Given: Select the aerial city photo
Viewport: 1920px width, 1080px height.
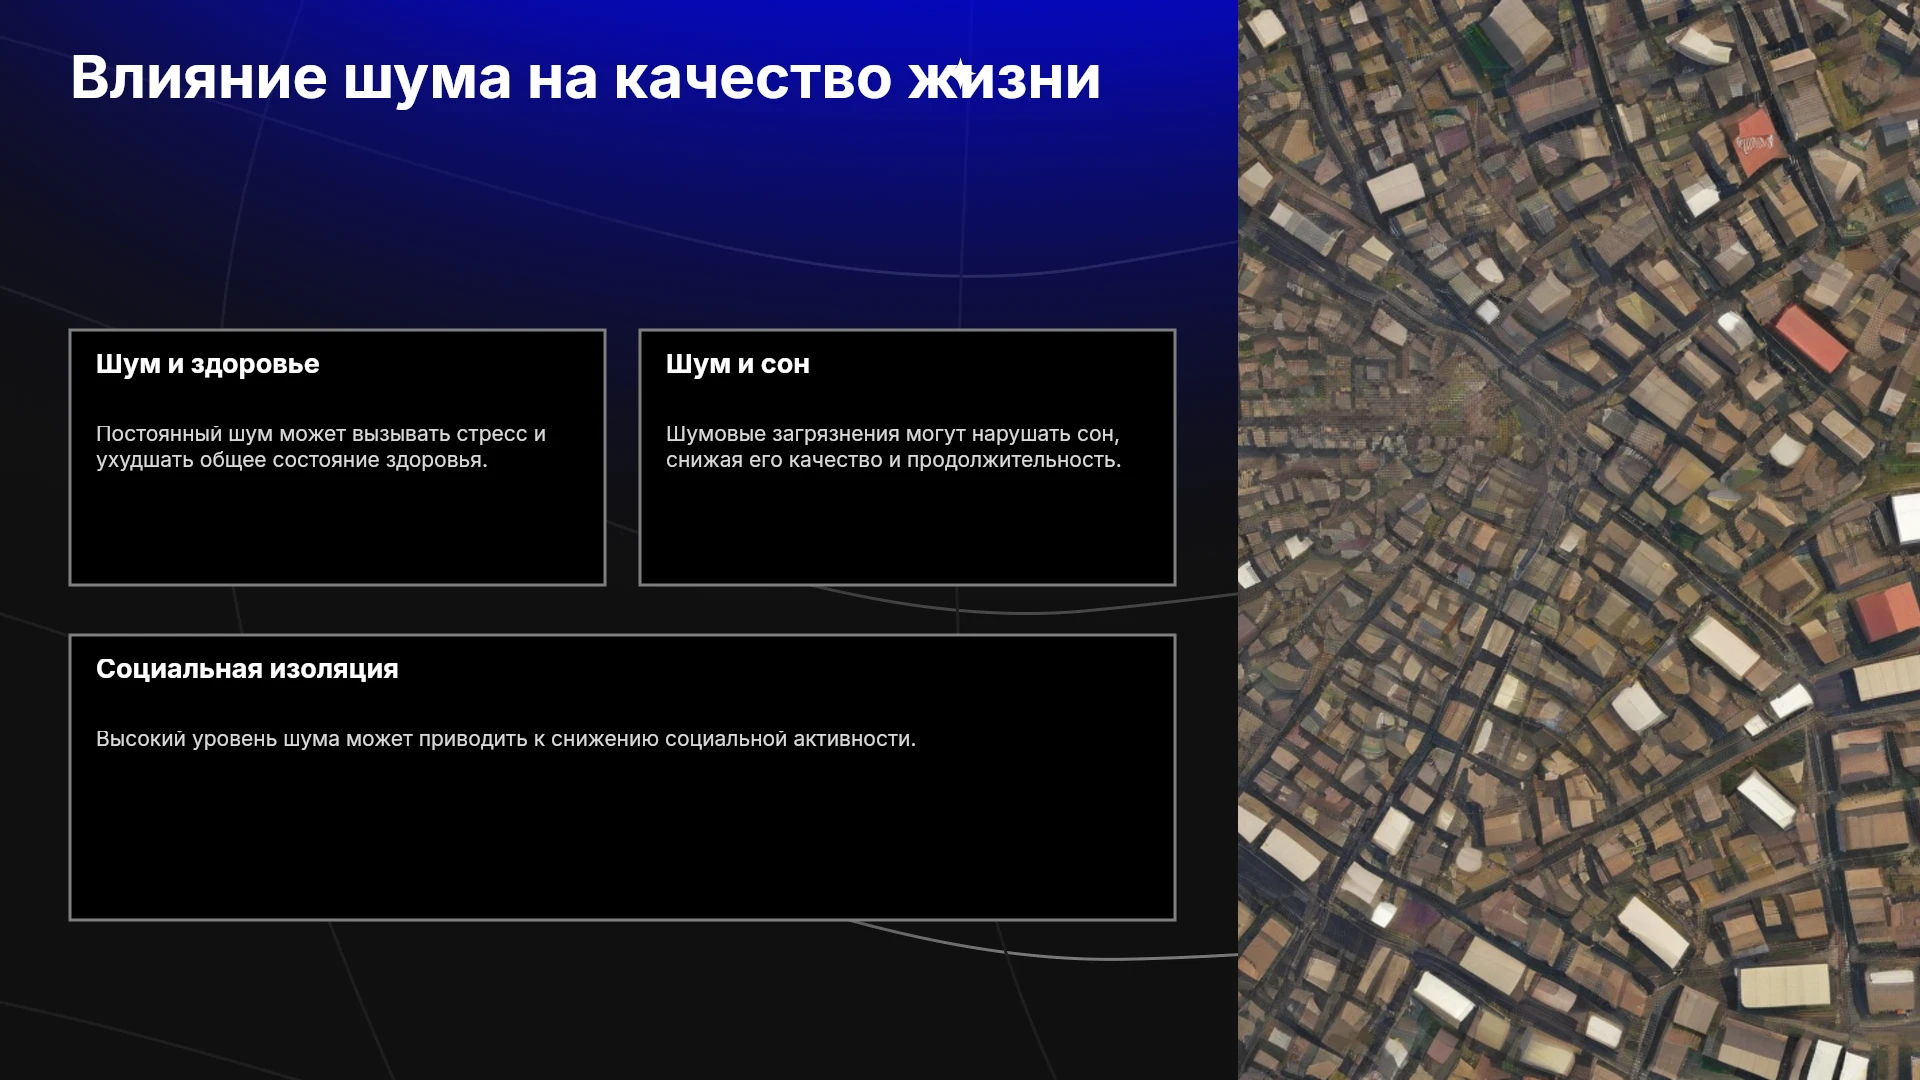Looking at the screenshot, I should (x=1579, y=540).
